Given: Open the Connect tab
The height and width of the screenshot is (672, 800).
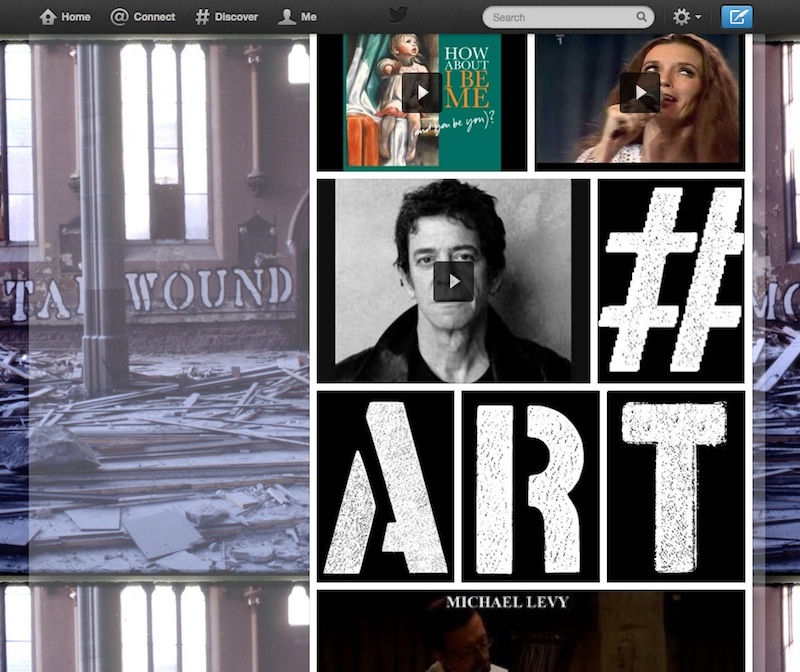Looking at the screenshot, I should tap(143, 17).
